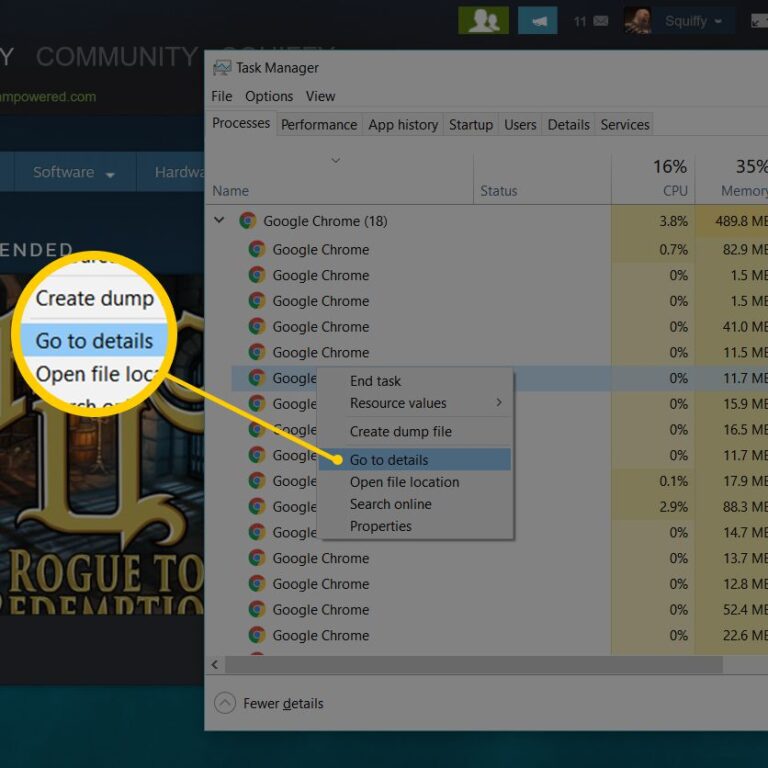Image resolution: width=768 pixels, height=768 pixels.
Task: Click the Task Manager title bar icon
Action: pos(222,68)
